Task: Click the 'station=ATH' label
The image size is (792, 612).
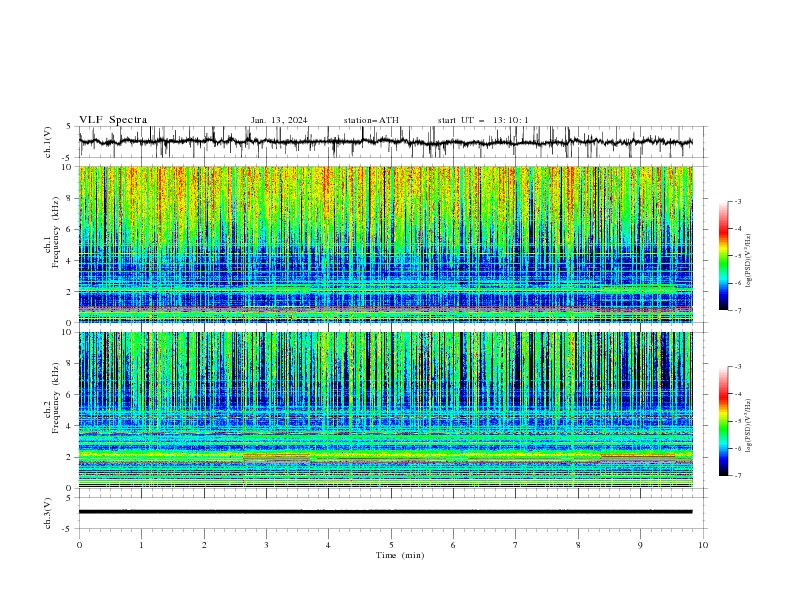Action: [x=371, y=120]
